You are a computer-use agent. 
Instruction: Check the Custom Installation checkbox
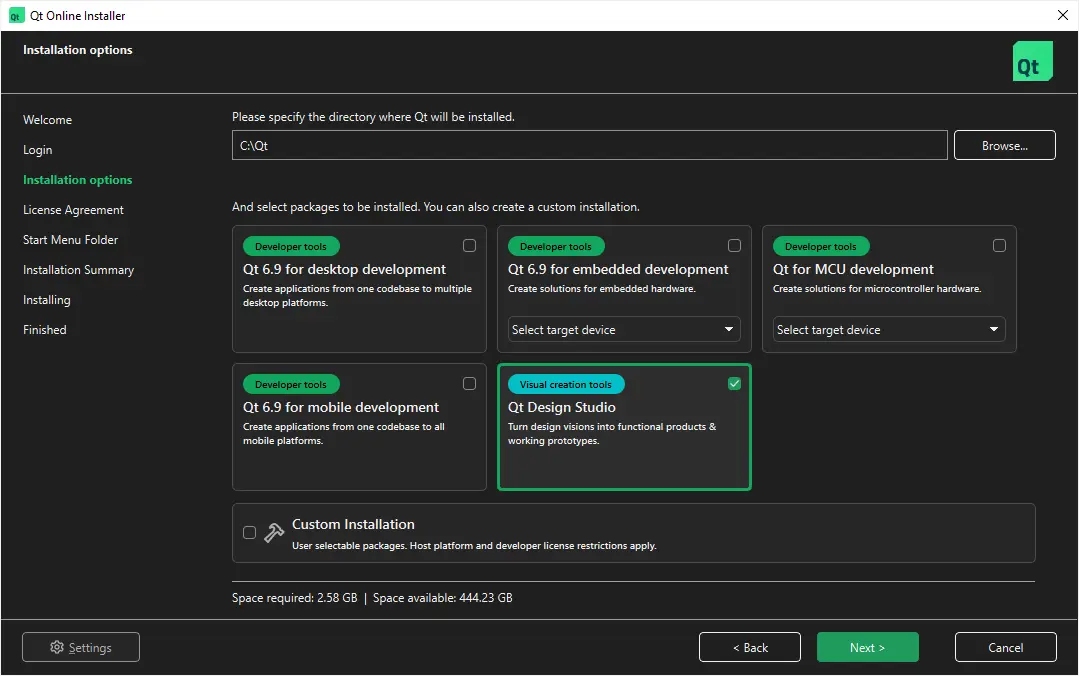[x=249, y=532]
